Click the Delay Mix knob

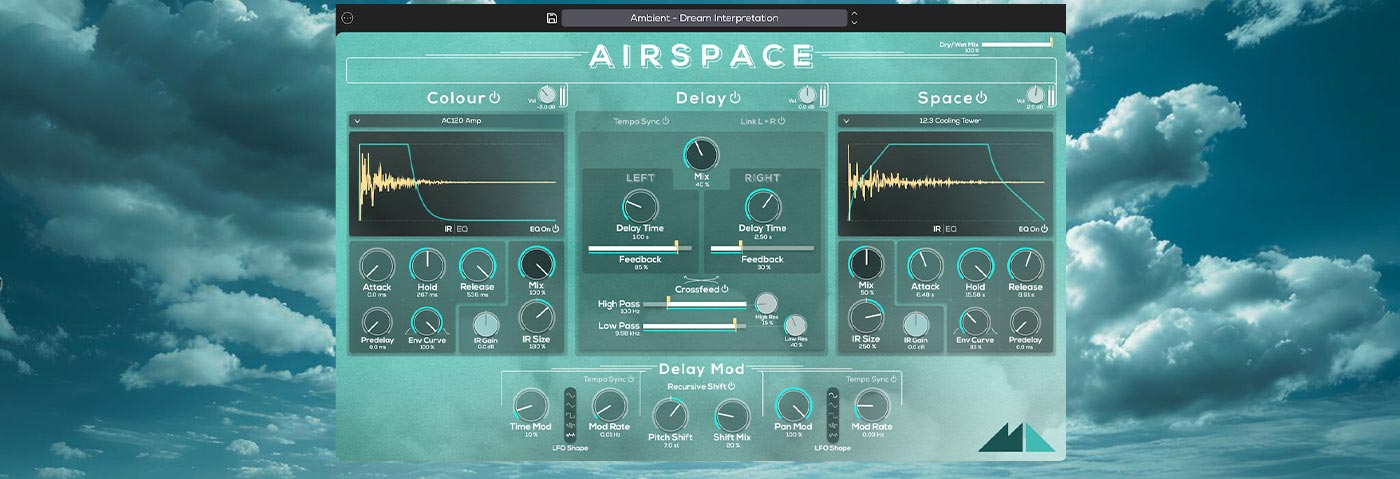click(702, 155)
